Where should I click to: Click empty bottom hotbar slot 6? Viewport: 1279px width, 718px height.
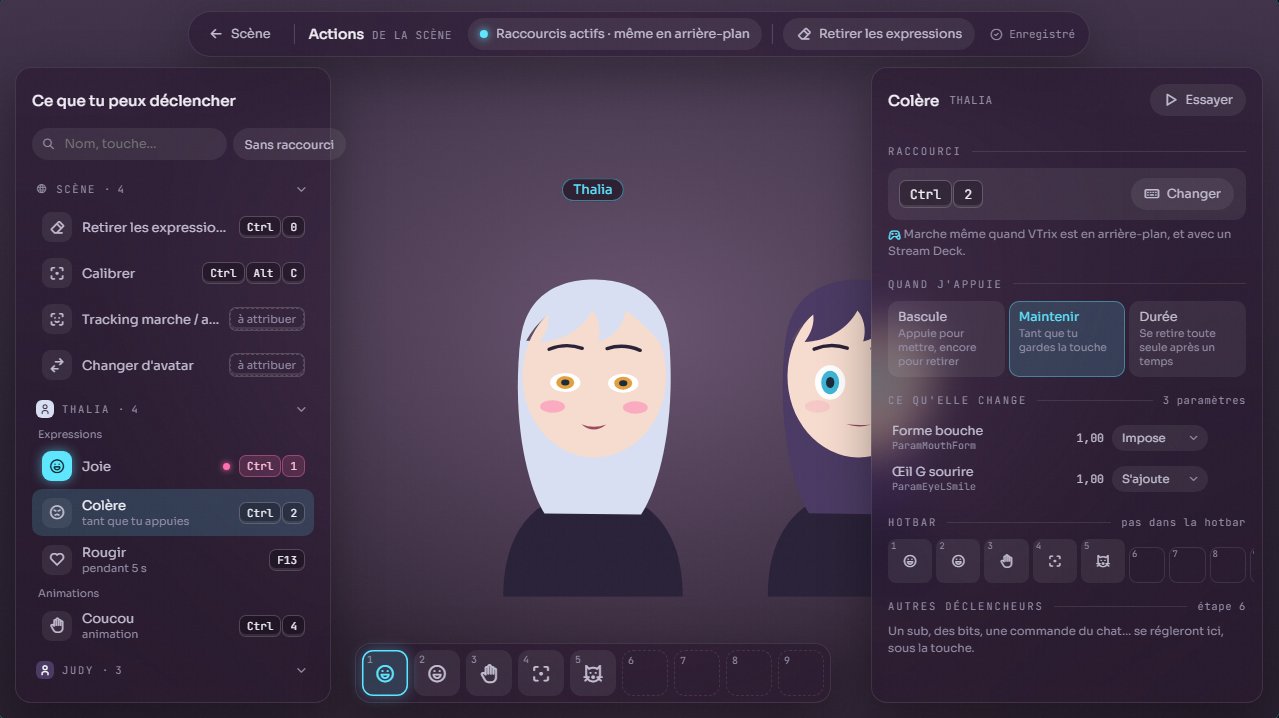(x=645, y=673)
